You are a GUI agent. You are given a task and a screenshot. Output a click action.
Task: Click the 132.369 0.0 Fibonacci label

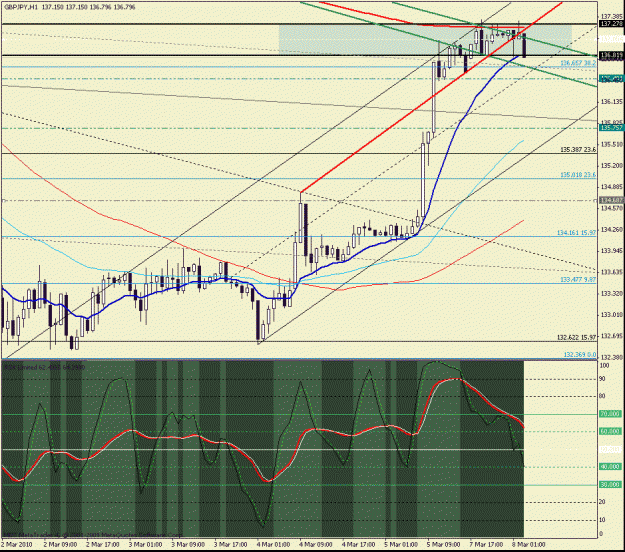(580, 354)
